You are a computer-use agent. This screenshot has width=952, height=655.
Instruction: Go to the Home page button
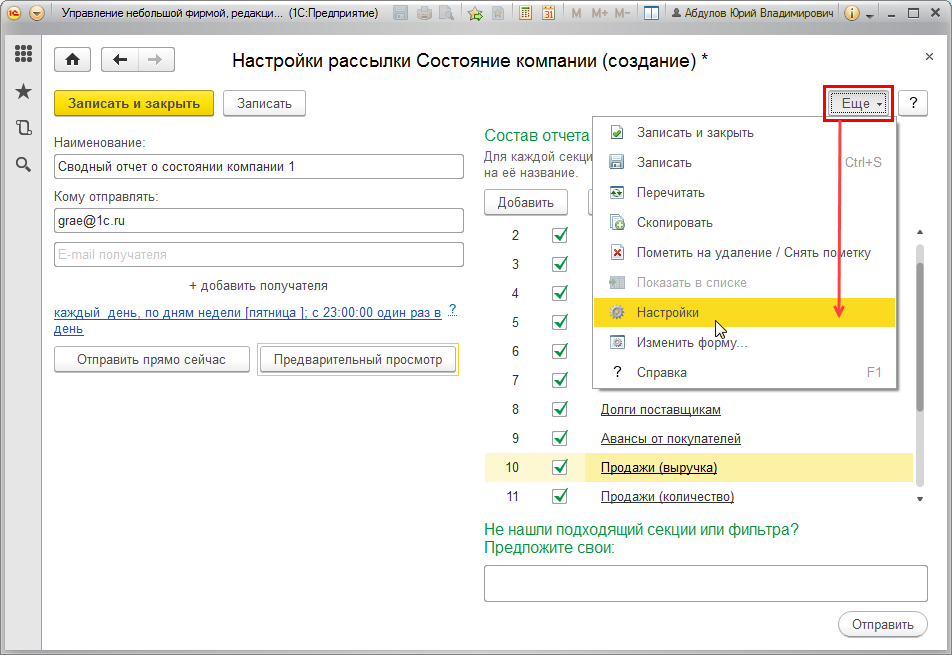click(72, 60)
